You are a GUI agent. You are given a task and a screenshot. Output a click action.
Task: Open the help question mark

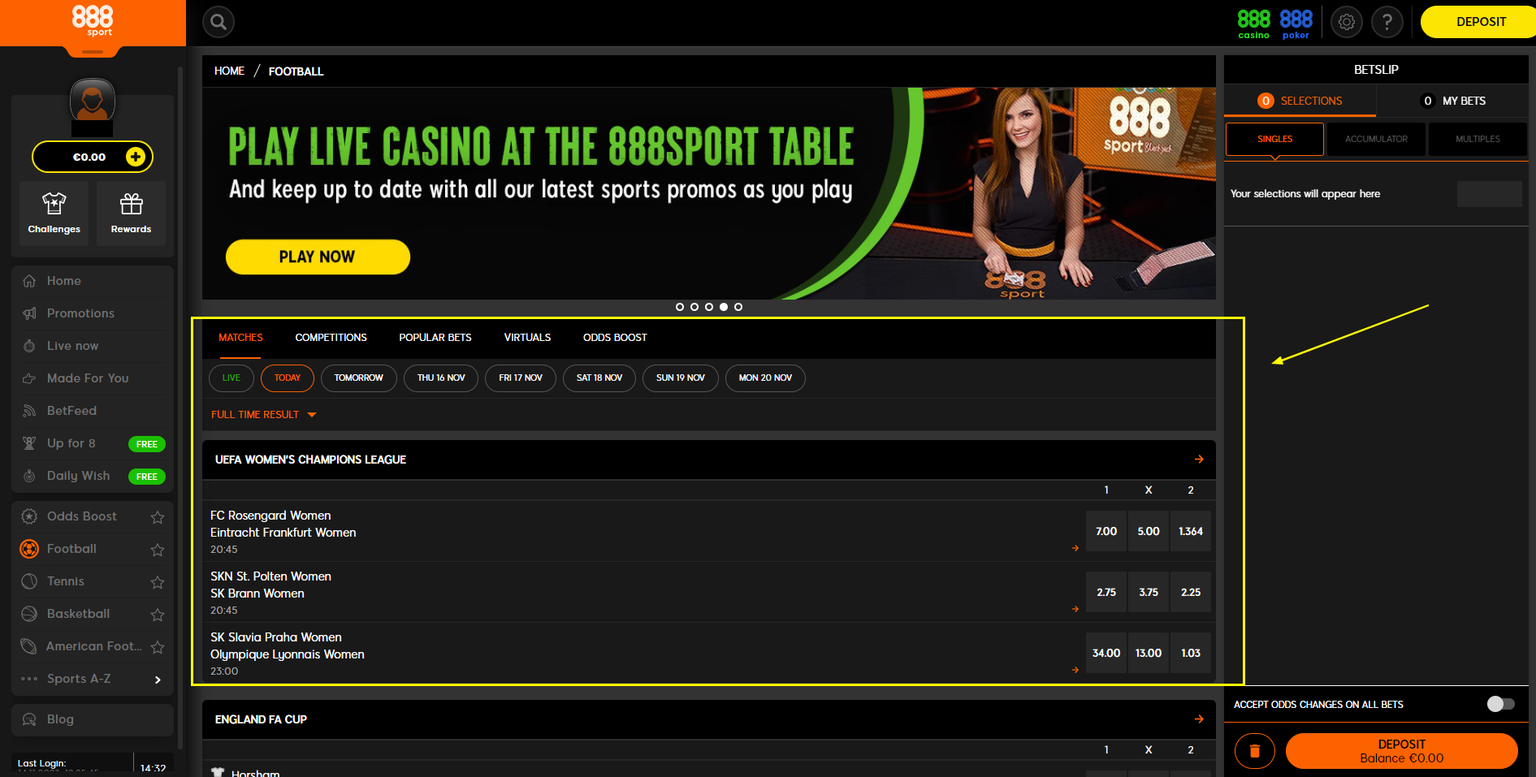1387,21
